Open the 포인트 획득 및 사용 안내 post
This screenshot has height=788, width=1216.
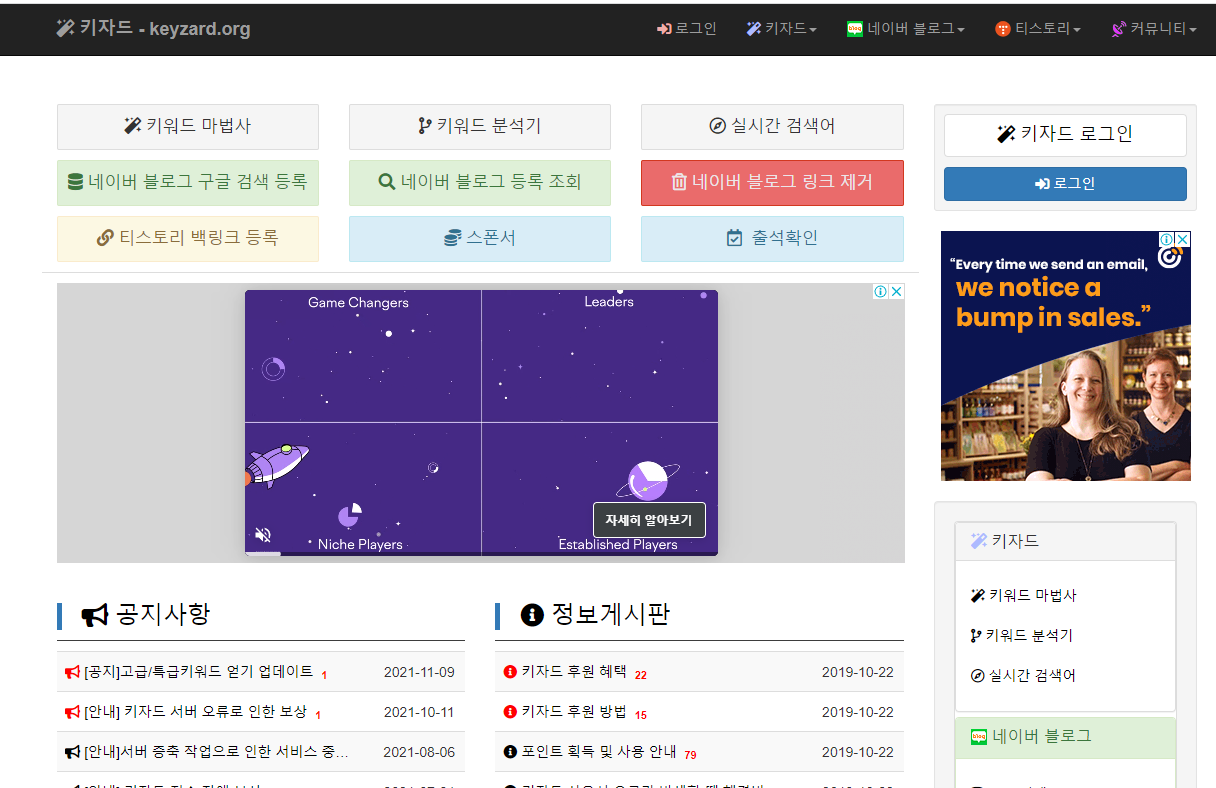tap(599, 752)
